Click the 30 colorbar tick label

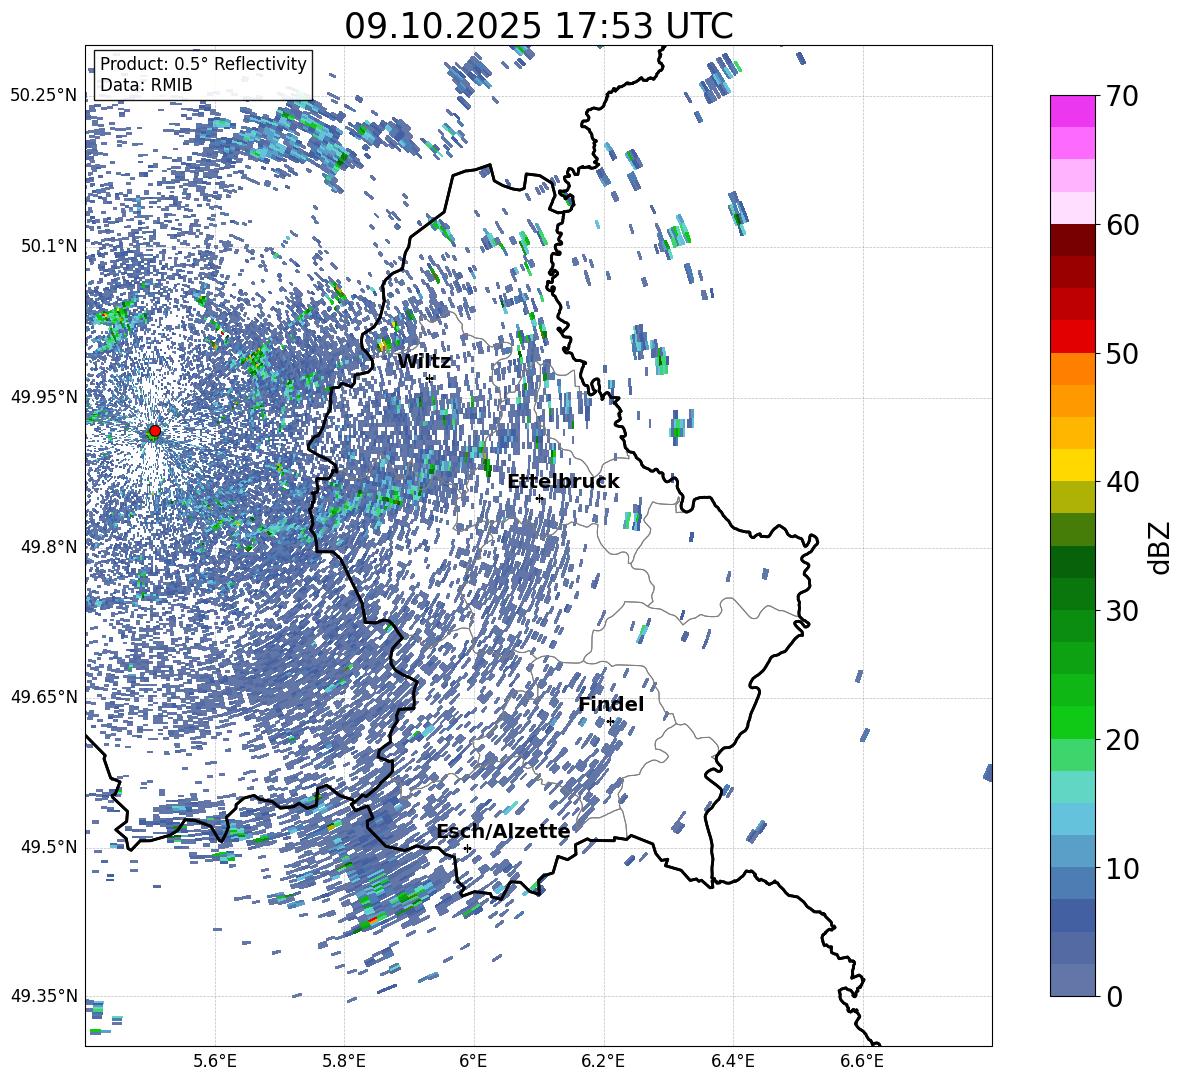(1122, 610)
